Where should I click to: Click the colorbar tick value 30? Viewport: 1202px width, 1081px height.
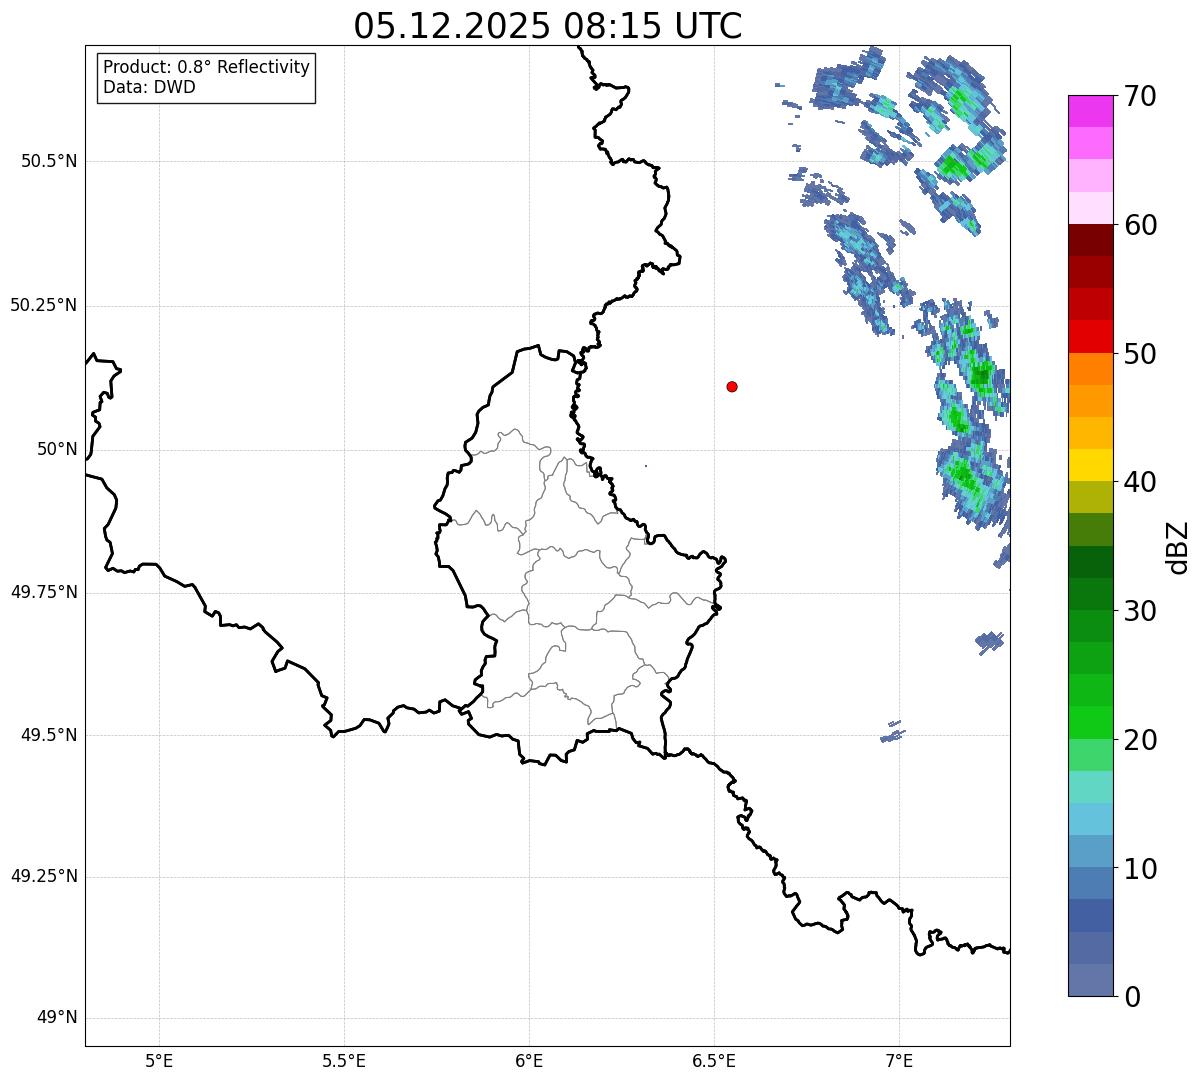[x=1140, y=611]
